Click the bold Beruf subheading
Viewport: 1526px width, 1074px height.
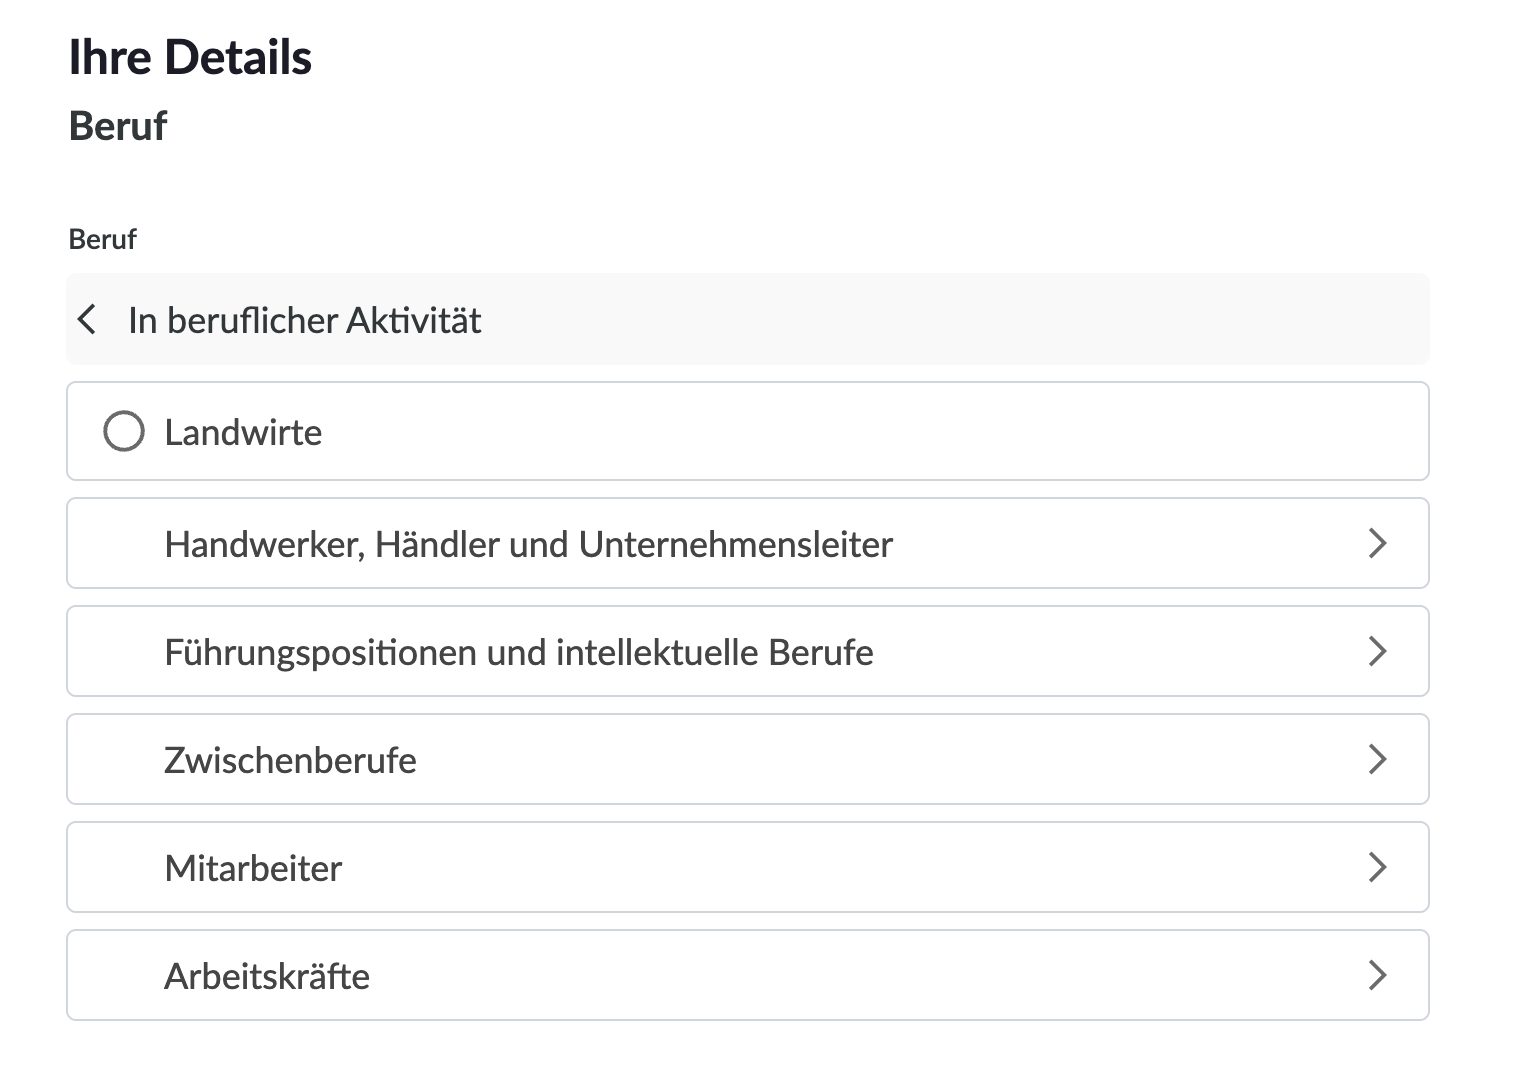pyautogui.click(x=118, y=126)
